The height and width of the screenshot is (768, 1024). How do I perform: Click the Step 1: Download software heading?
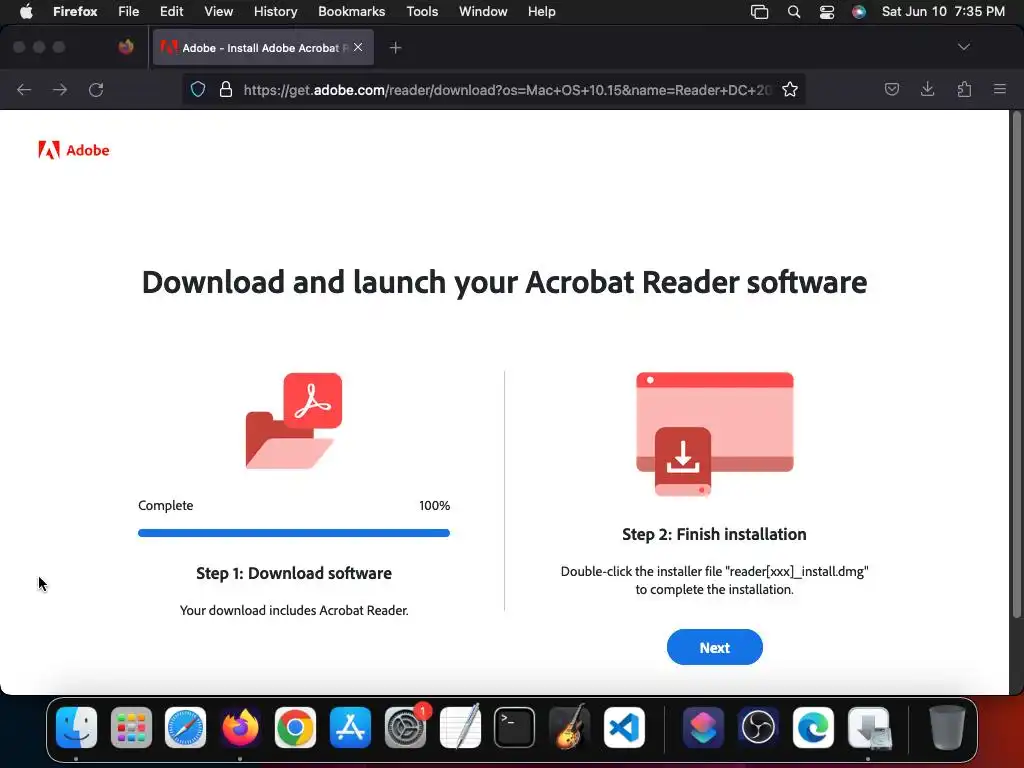[294, 573]
